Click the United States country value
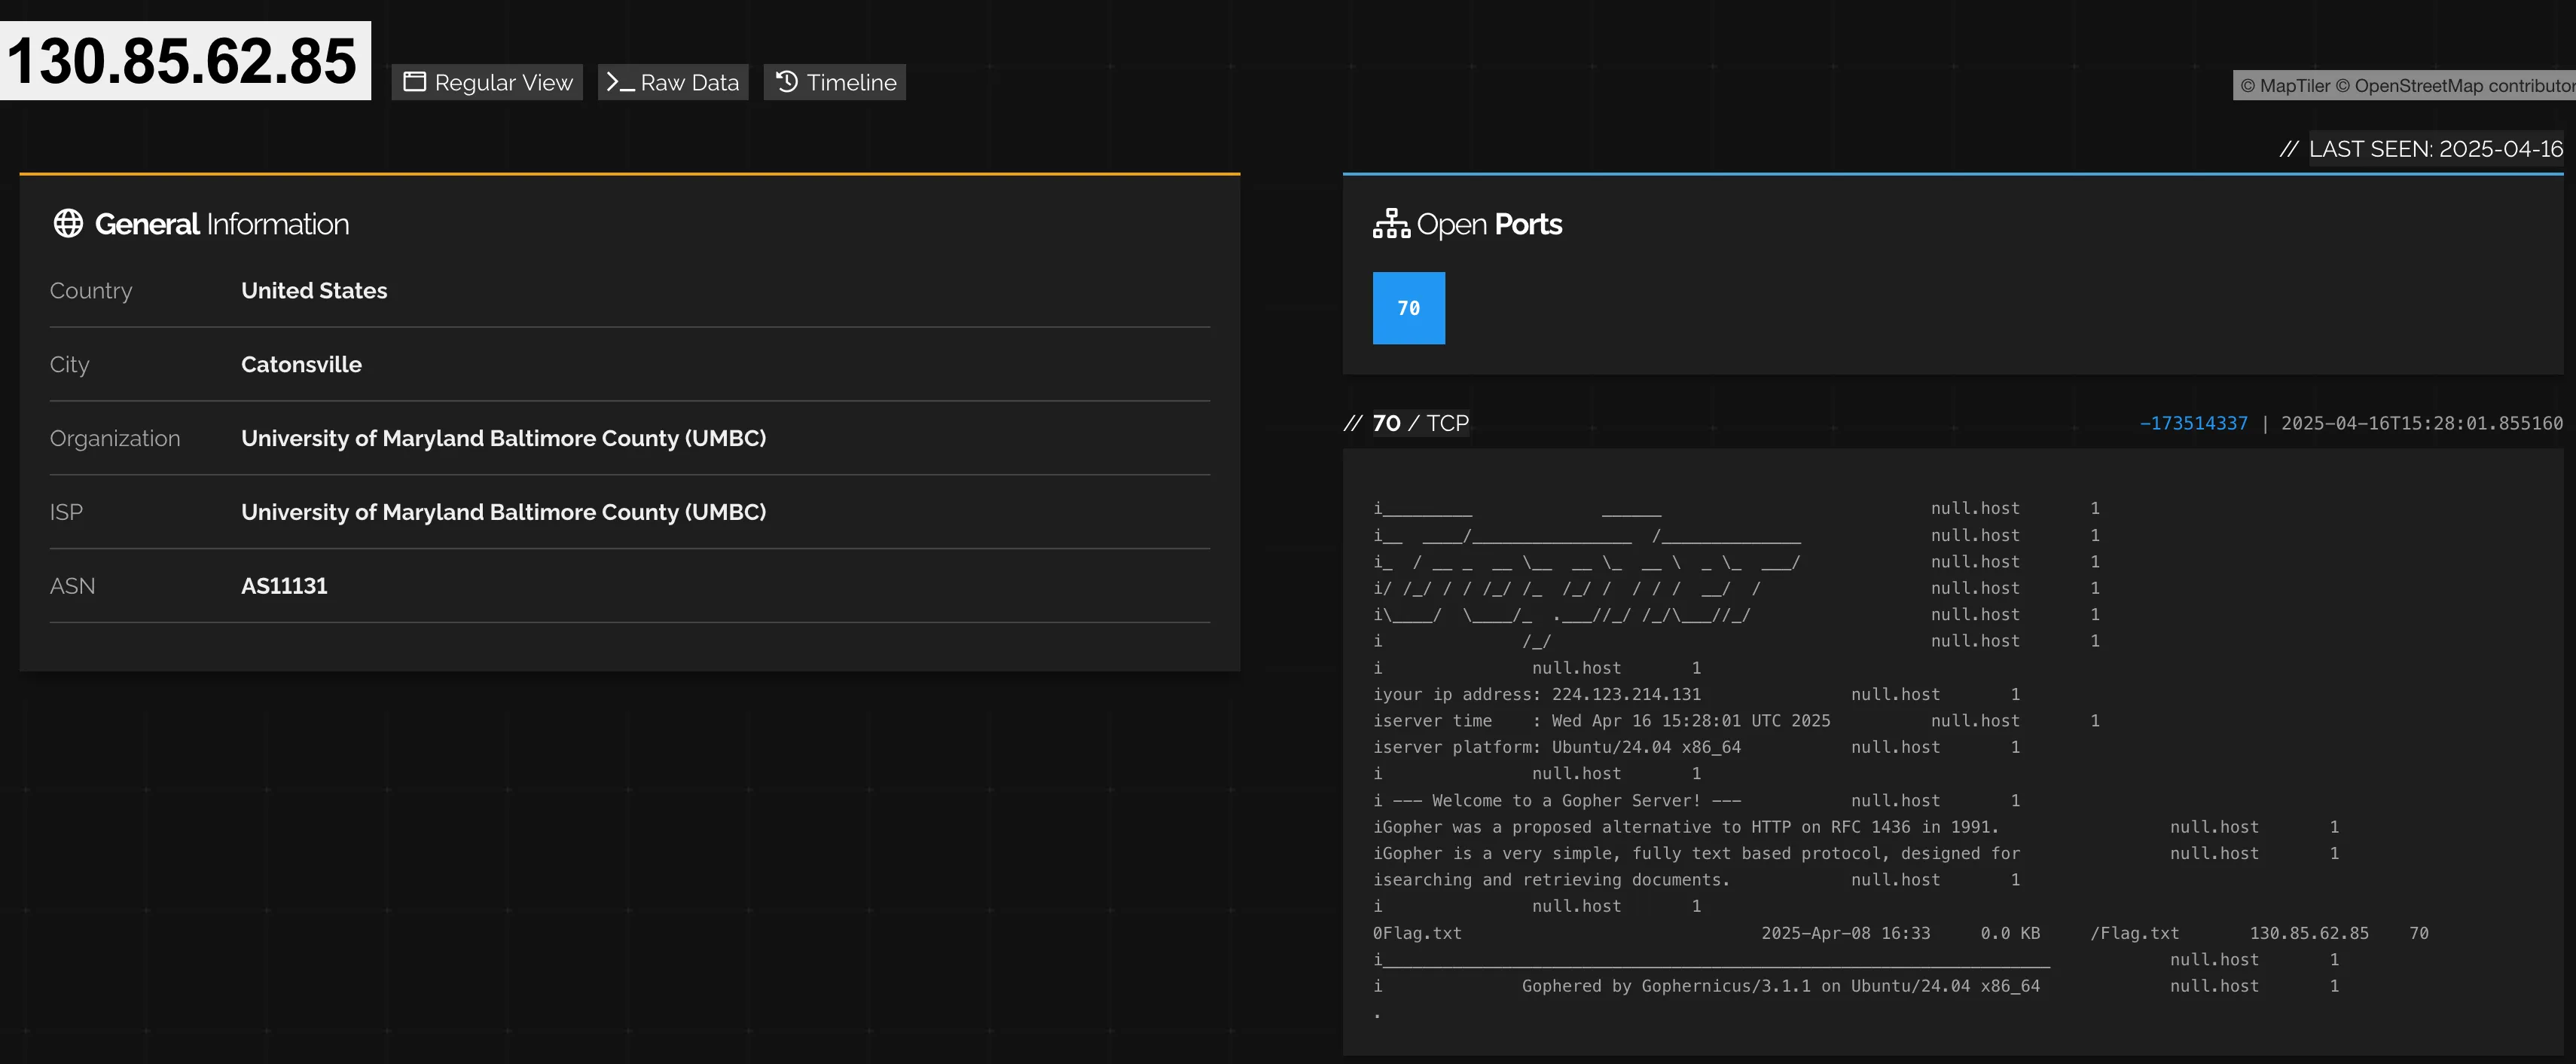The width and height of the screenshot is (2576, 1064). click(314, 291)
